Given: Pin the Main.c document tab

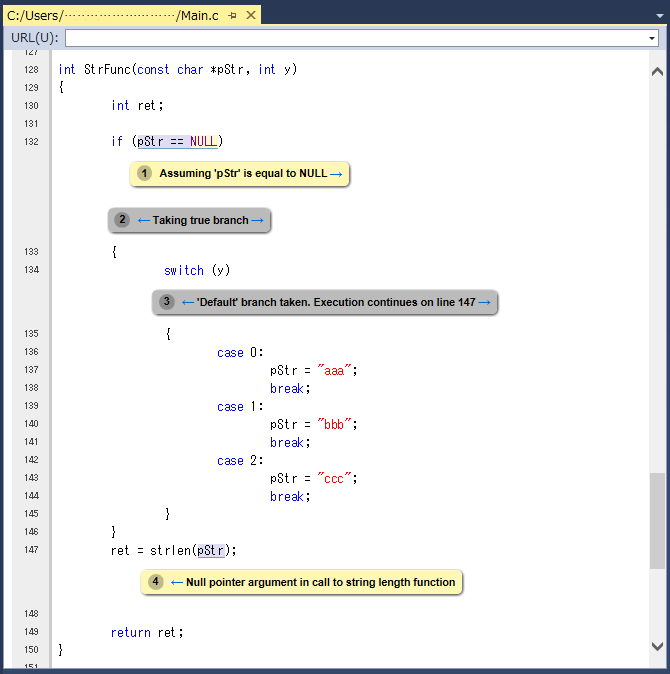Looking at the screenshot, I should pos(232,15).
